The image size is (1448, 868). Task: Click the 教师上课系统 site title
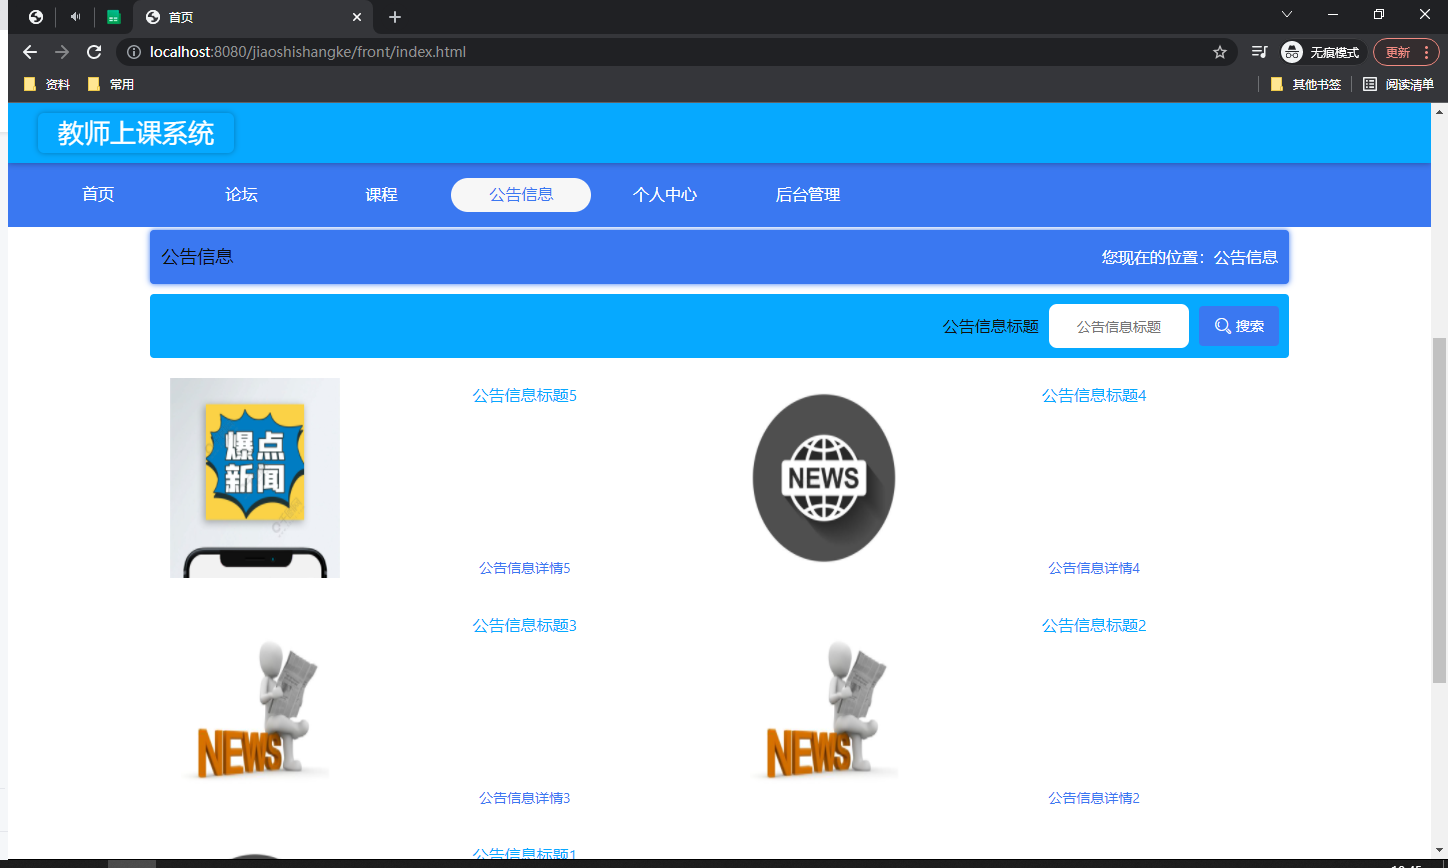(x=136, y=133)
